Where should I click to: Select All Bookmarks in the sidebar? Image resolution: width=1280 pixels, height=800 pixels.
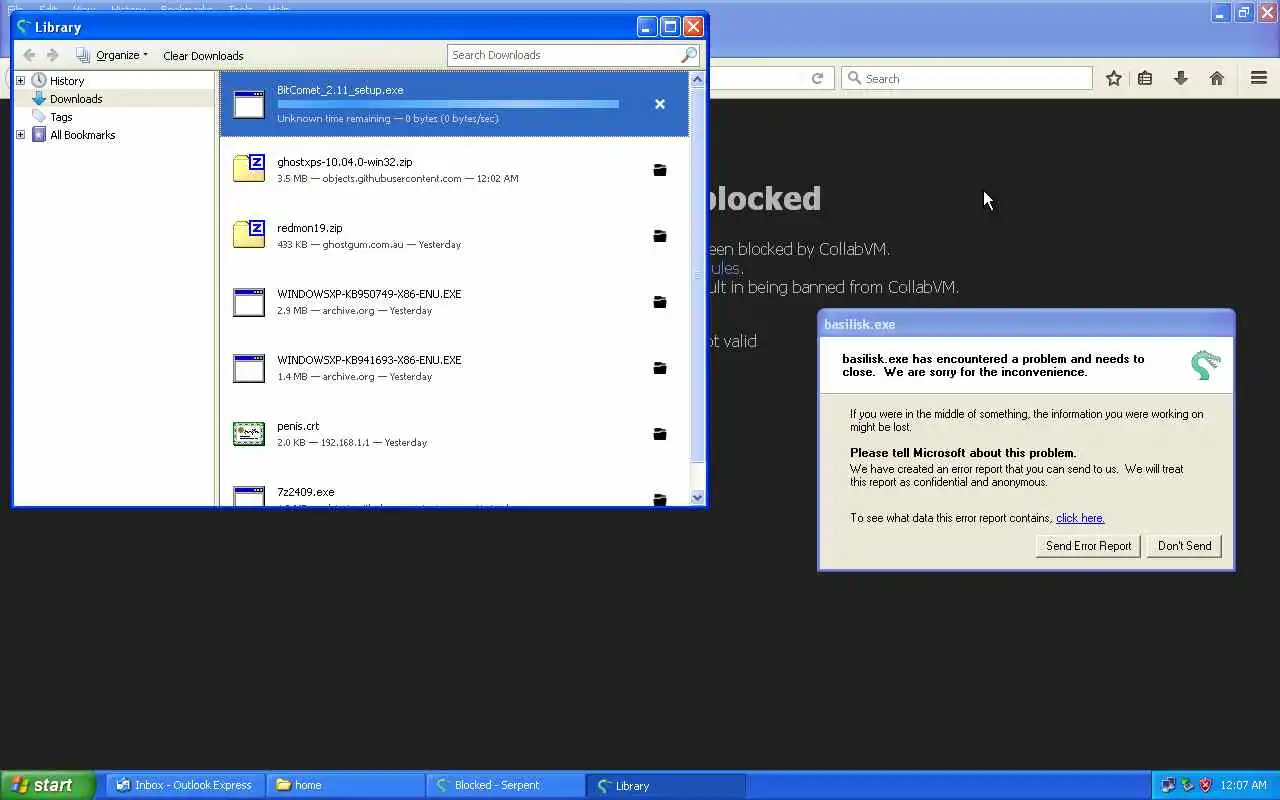point(82,135)
